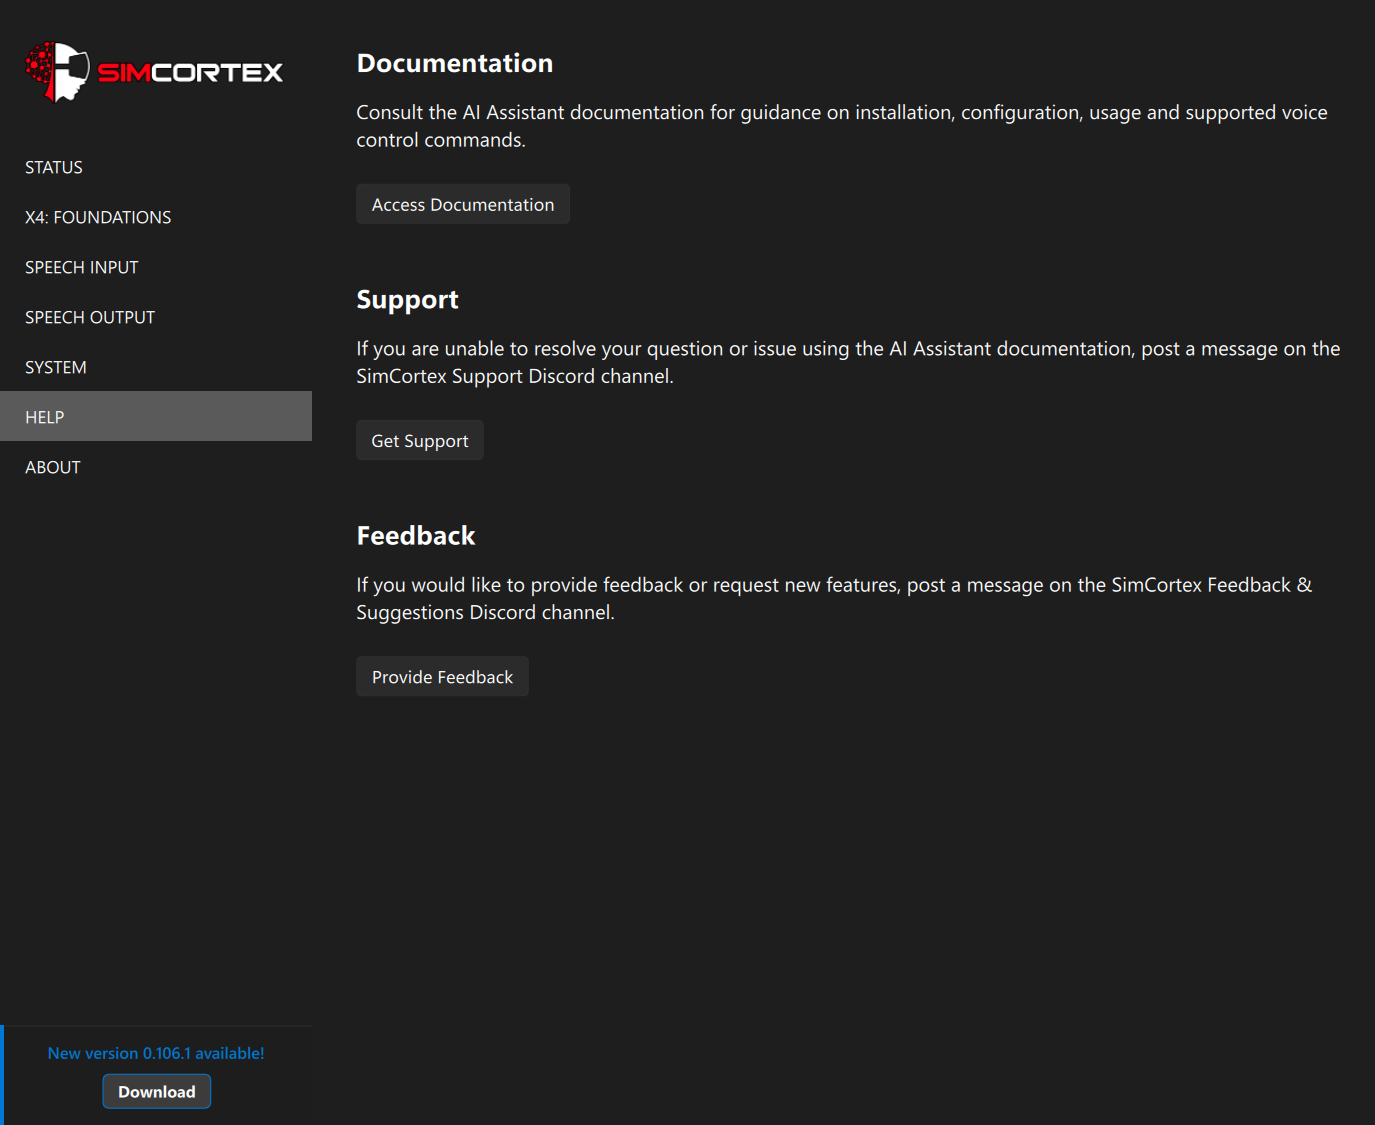The height and width of the screenshot is (1125, 1375).
Task: Click the Provide Feedback button
Action: [x=442, y=677]
